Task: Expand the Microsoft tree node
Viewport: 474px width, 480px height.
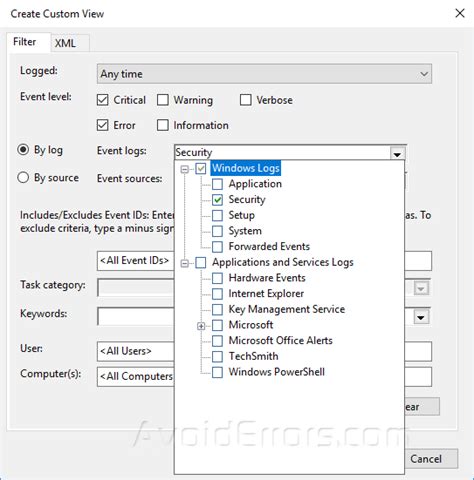Action: click(x=201, y=326)
